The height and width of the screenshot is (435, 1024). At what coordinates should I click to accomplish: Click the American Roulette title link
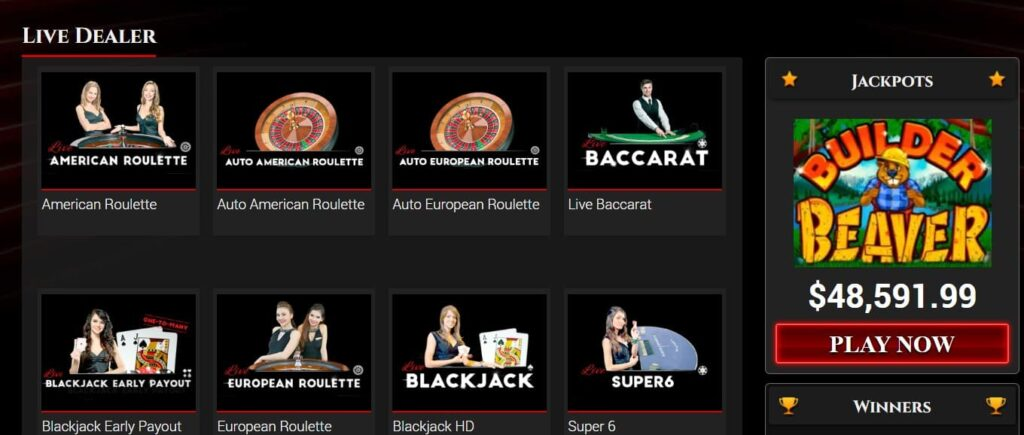coord(99,204)
